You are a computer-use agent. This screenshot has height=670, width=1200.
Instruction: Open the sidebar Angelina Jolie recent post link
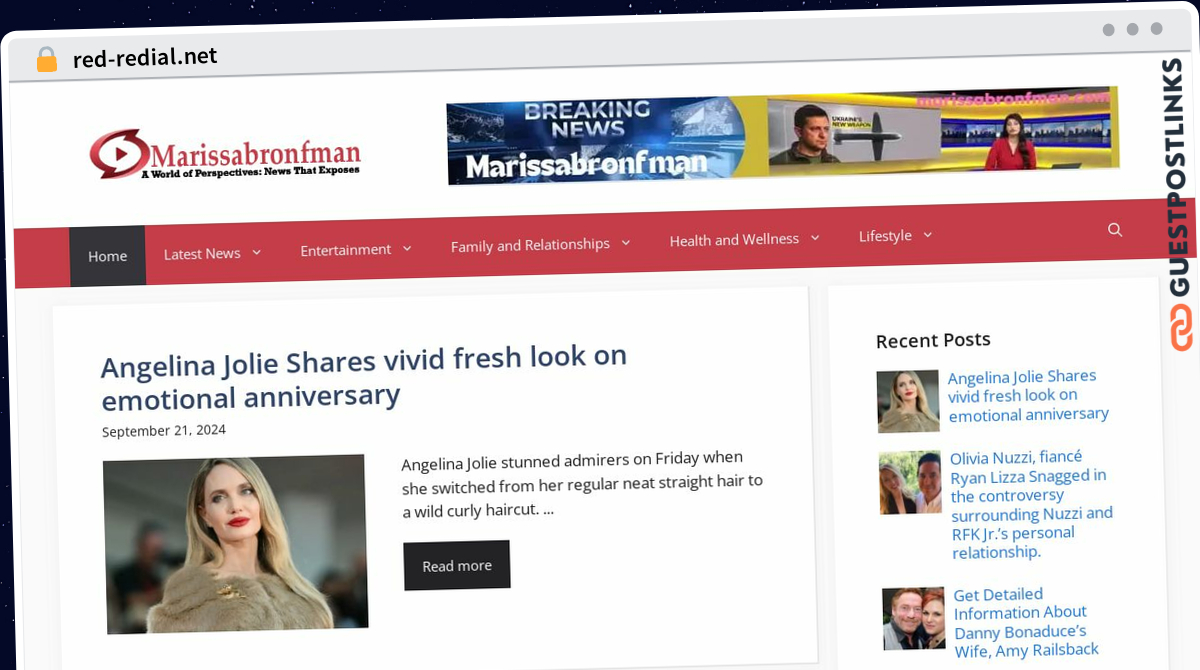click(x=1027, y=395)
